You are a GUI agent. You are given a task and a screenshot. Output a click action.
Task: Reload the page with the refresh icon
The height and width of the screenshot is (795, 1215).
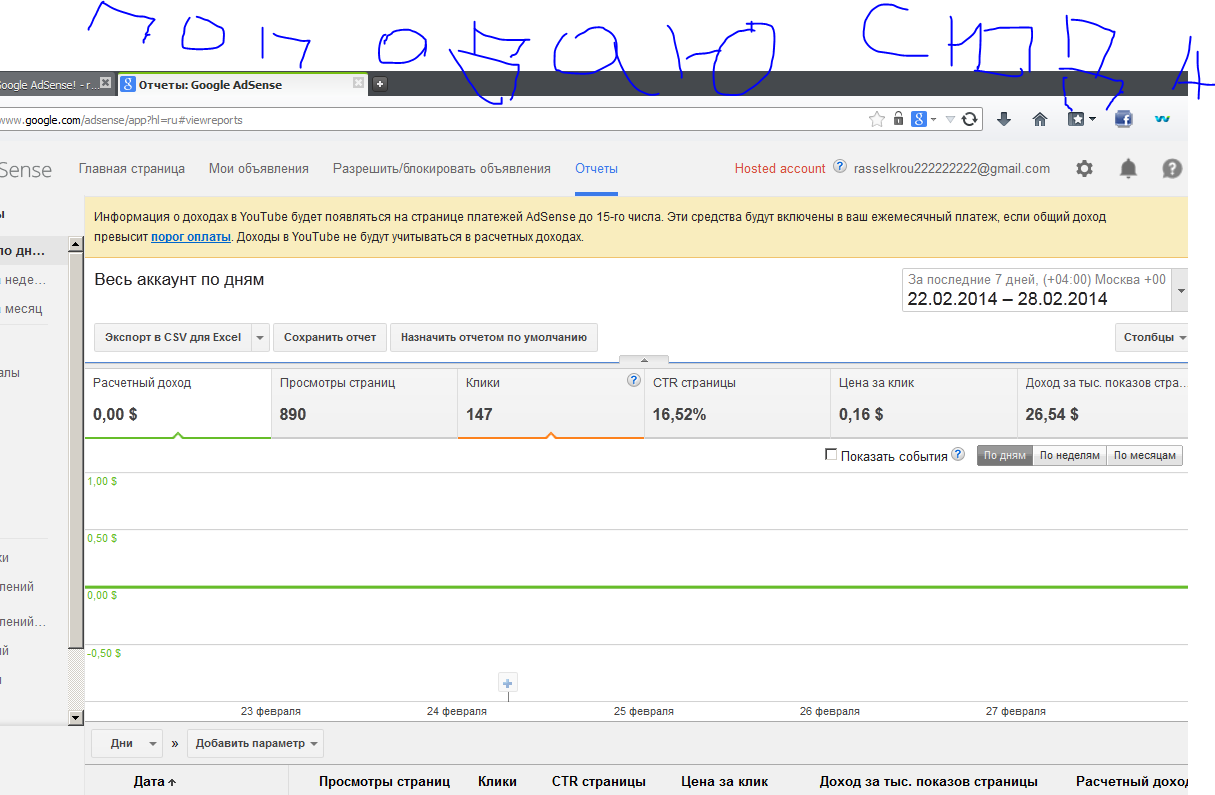coord(969,119)
